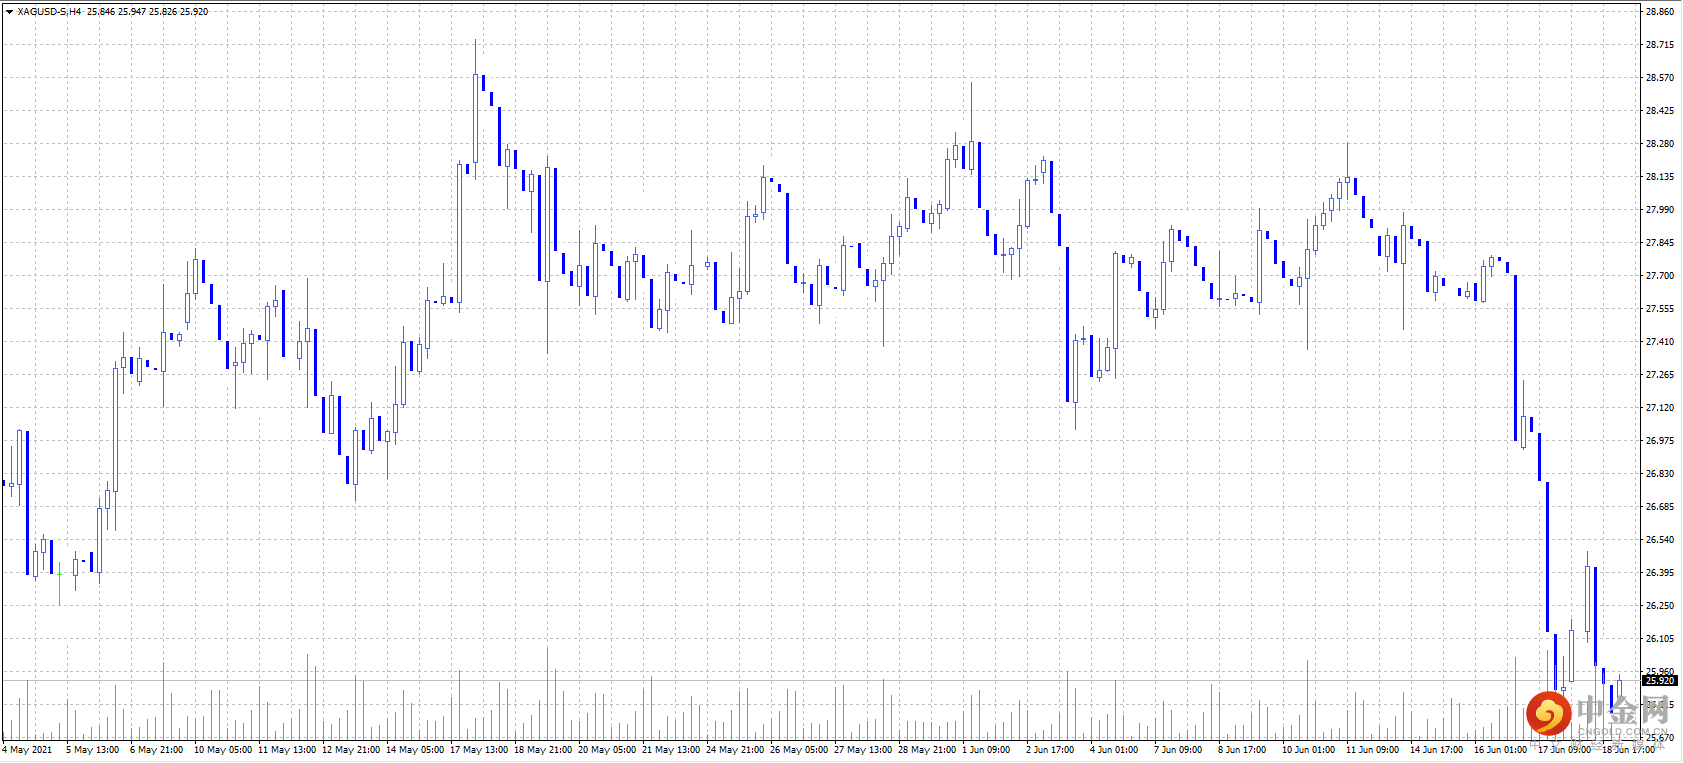Click the 18 May 21:00 time label
This screenshot has height=763, width=1683.
pos(543,750)
